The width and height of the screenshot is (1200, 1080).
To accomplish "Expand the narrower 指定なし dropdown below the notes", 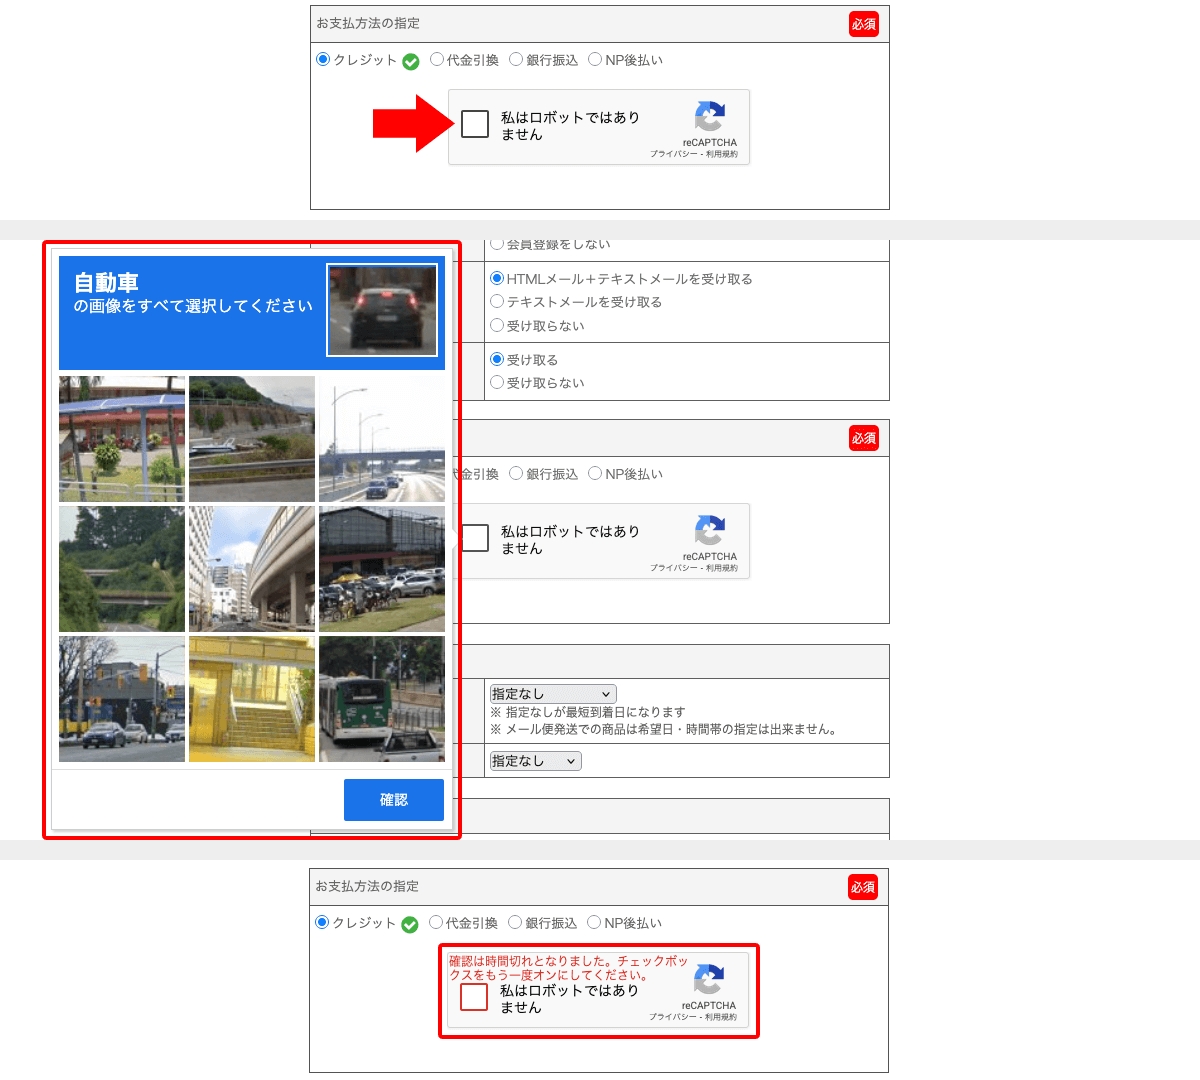I will coord(535,761).
